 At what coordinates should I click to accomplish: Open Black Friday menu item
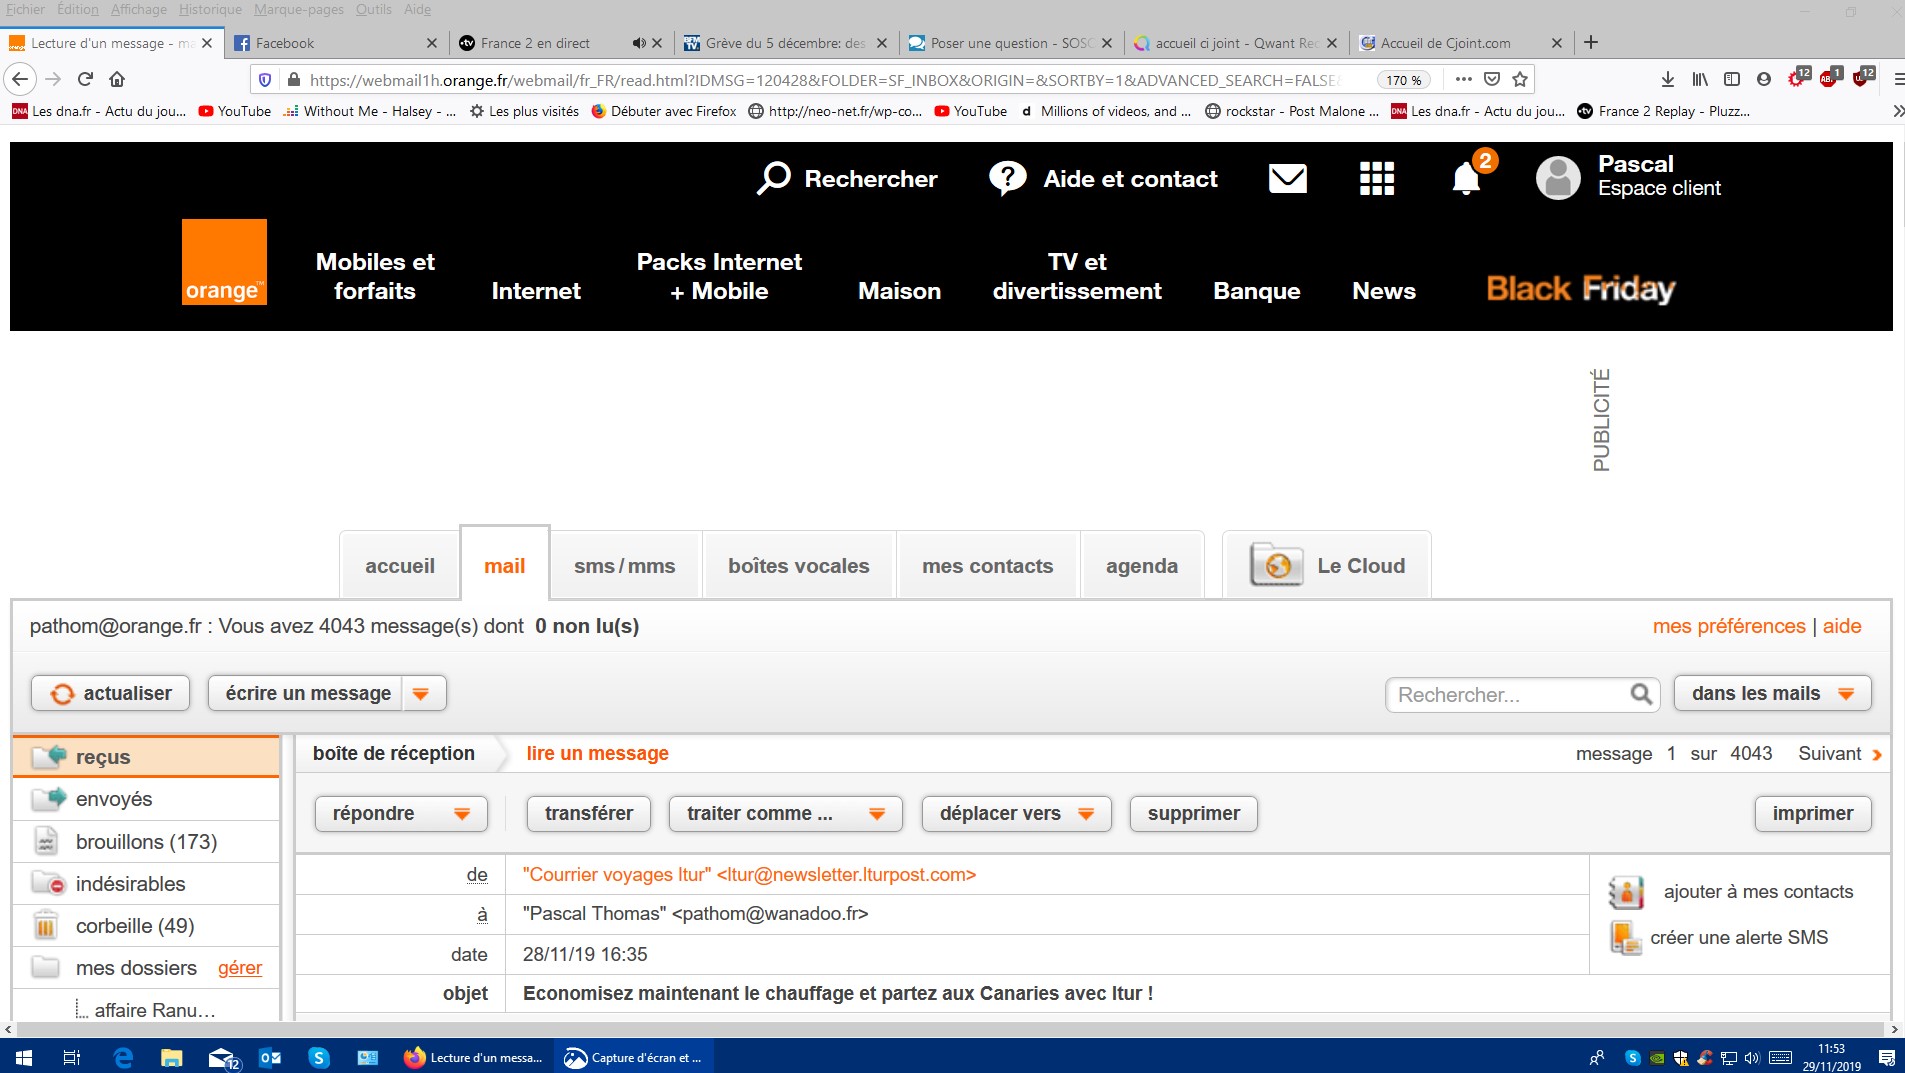[1581, 289]
